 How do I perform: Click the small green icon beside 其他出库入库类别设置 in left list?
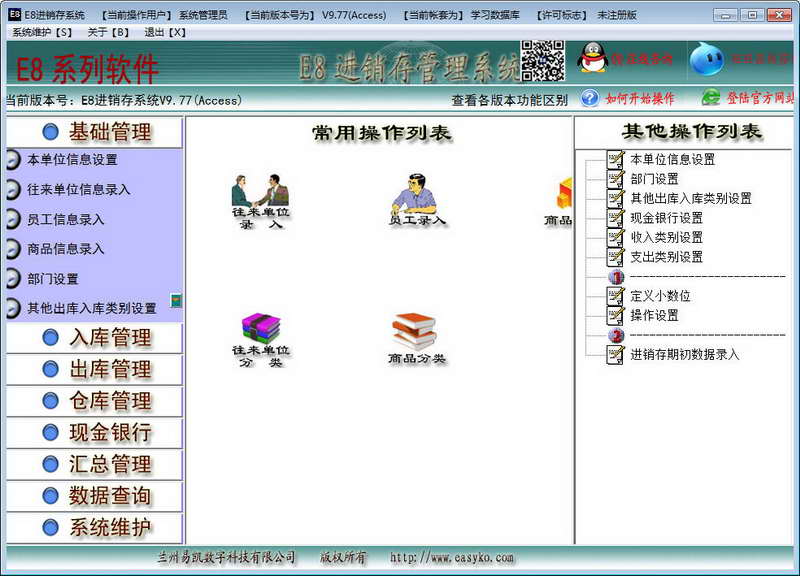point(176,300)
